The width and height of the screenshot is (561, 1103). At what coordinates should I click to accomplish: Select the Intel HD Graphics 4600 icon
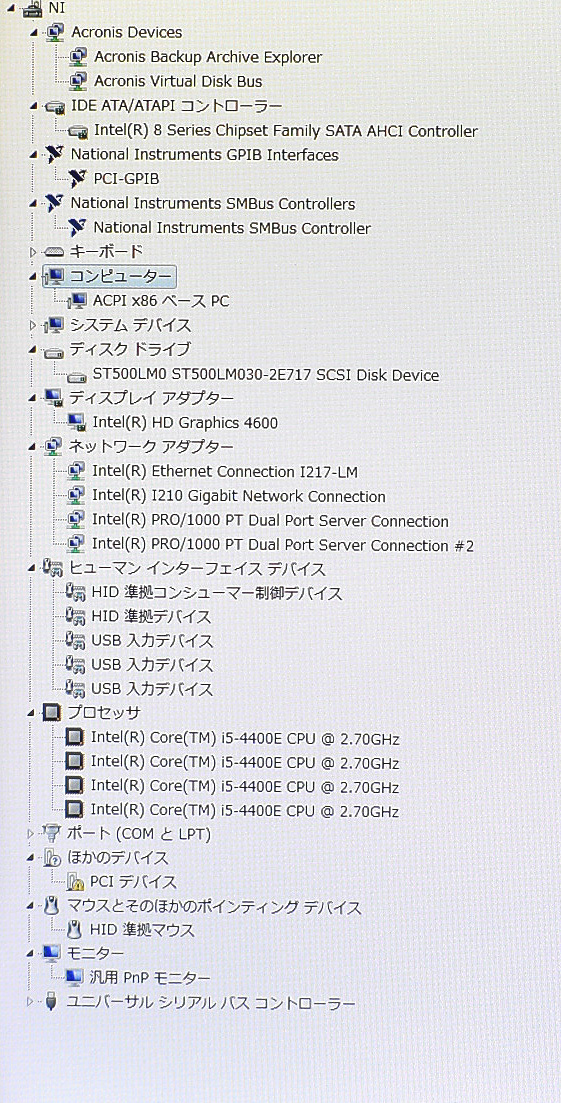click(77, 422)
